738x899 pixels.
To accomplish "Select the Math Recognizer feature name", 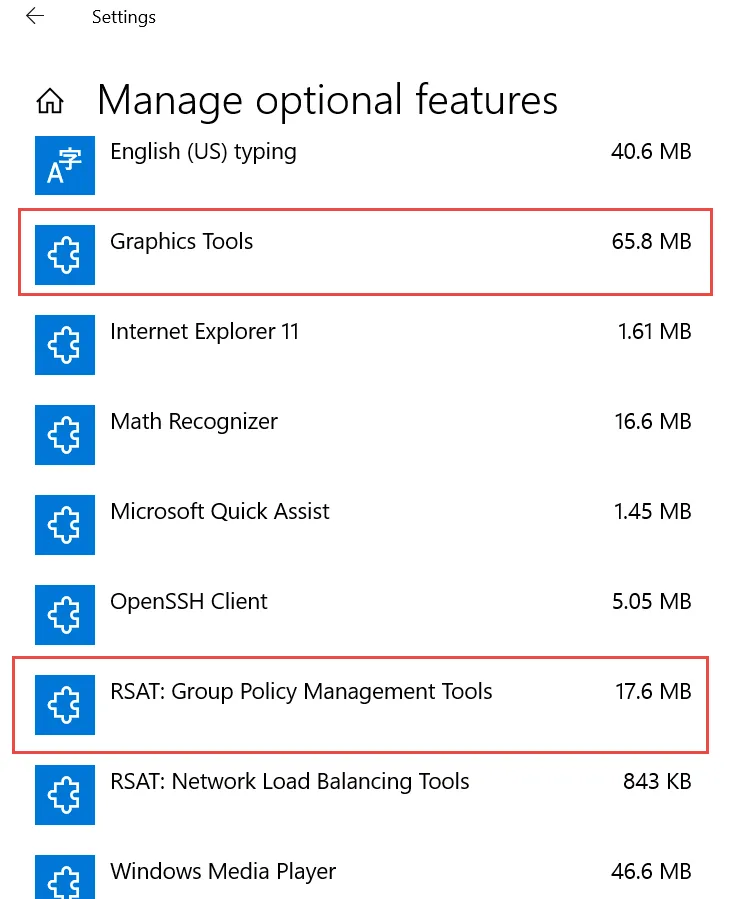I will tap(194, 422).
